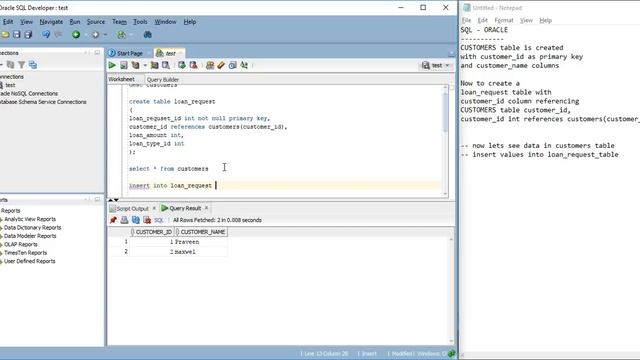Open Format menu in Notepad
This screenshot has height=360, width=640.
pyautogui.click(x=504, y=20)
